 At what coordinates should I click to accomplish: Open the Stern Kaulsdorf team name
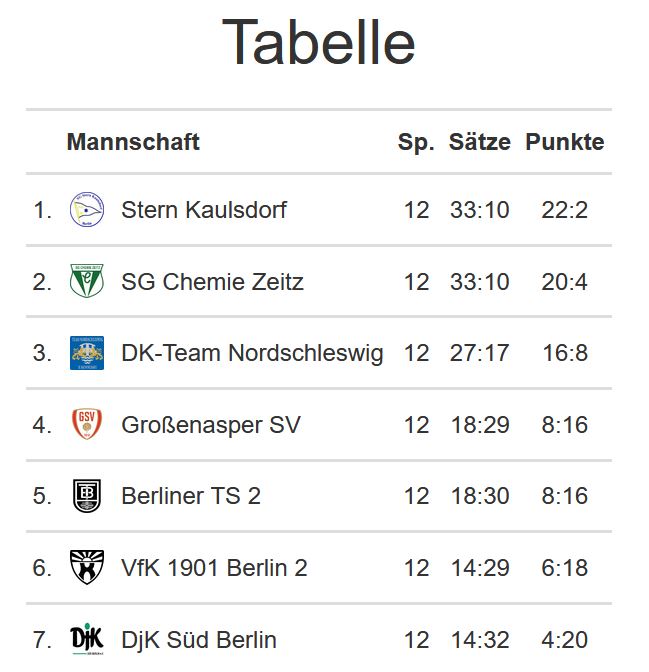point(204,210)
